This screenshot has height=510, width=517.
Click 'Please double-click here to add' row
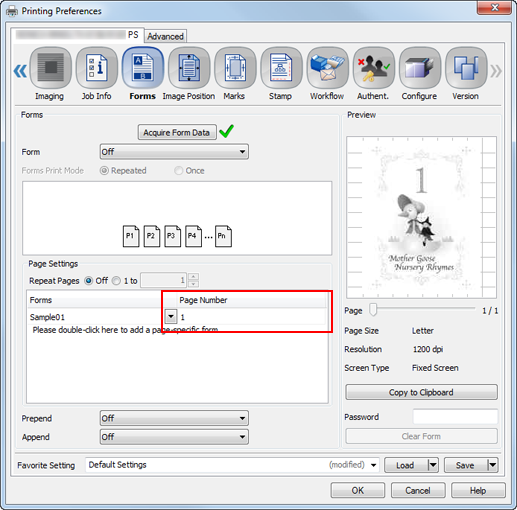pos(125,330)
